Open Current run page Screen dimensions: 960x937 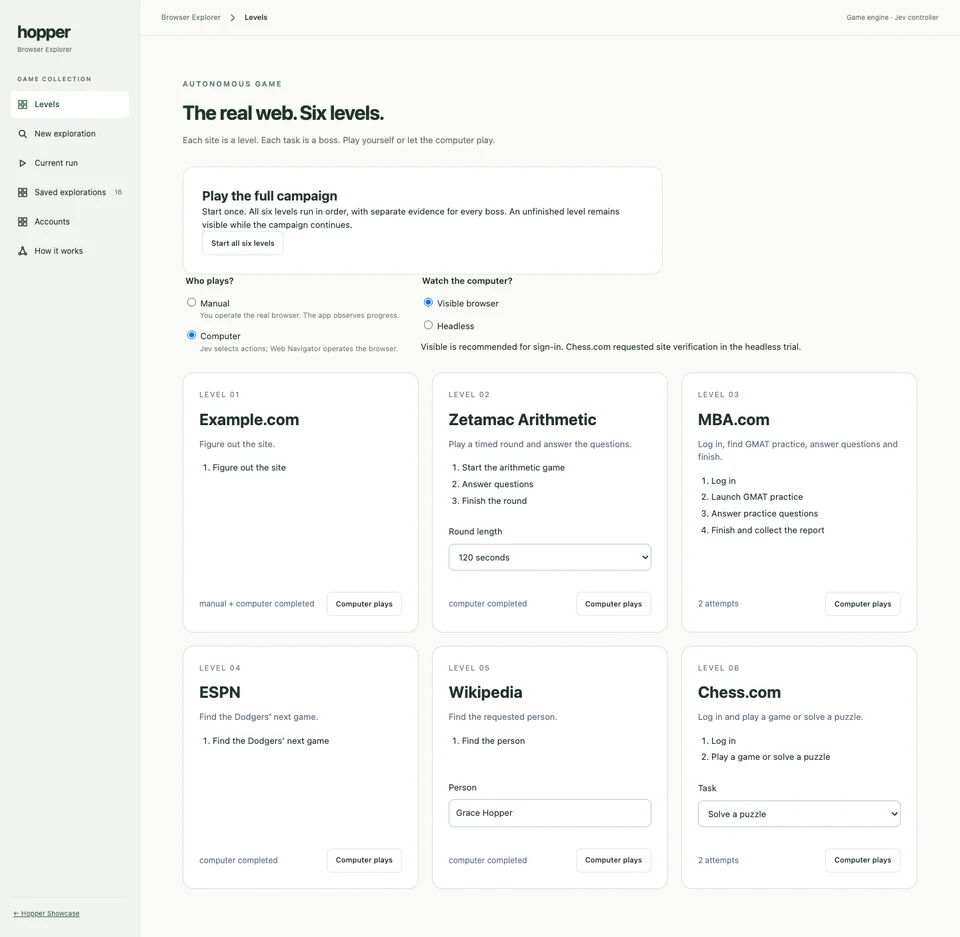[x=70, y=164]
